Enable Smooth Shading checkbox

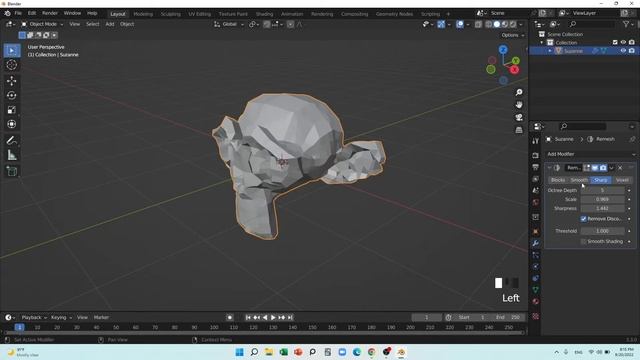pos(584,242)
